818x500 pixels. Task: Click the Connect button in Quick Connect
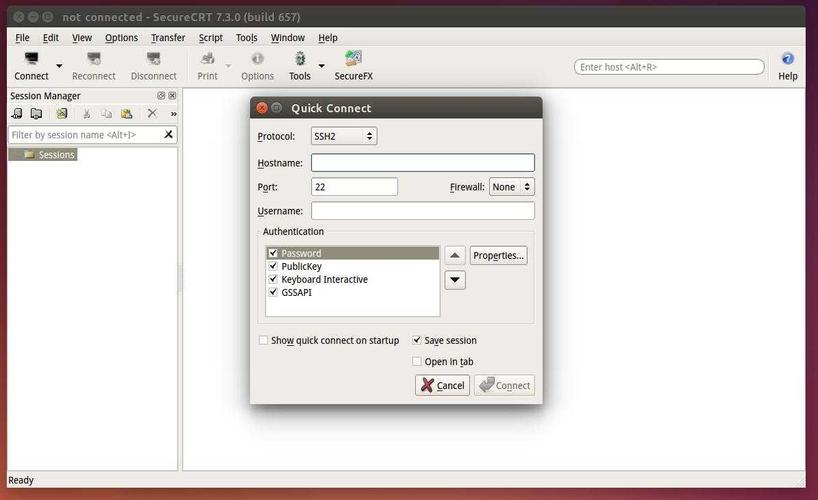(x=504, y=385)
